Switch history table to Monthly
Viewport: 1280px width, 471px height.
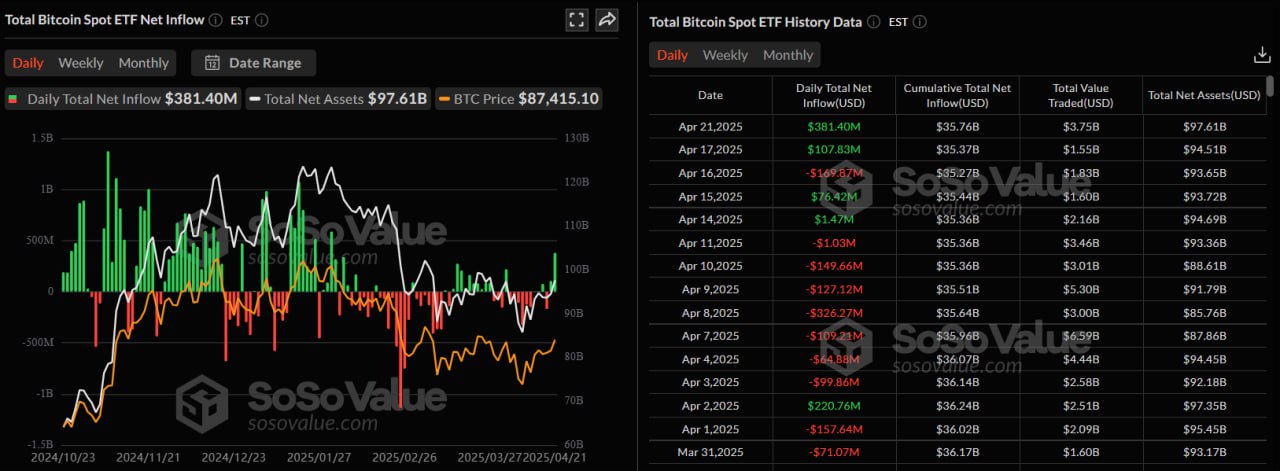tap(788, 55)
